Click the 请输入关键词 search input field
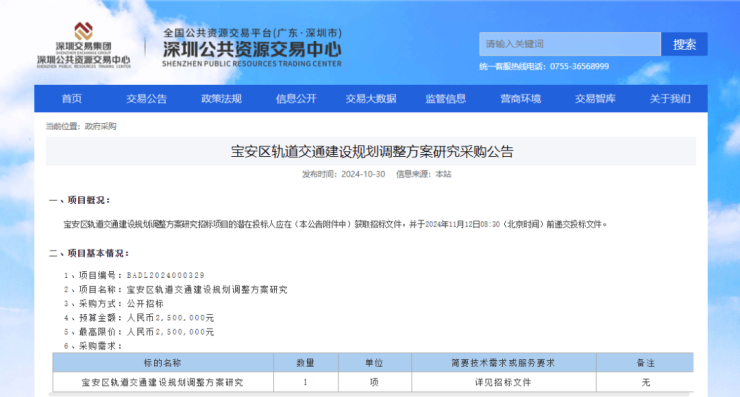 coord(570,44)
